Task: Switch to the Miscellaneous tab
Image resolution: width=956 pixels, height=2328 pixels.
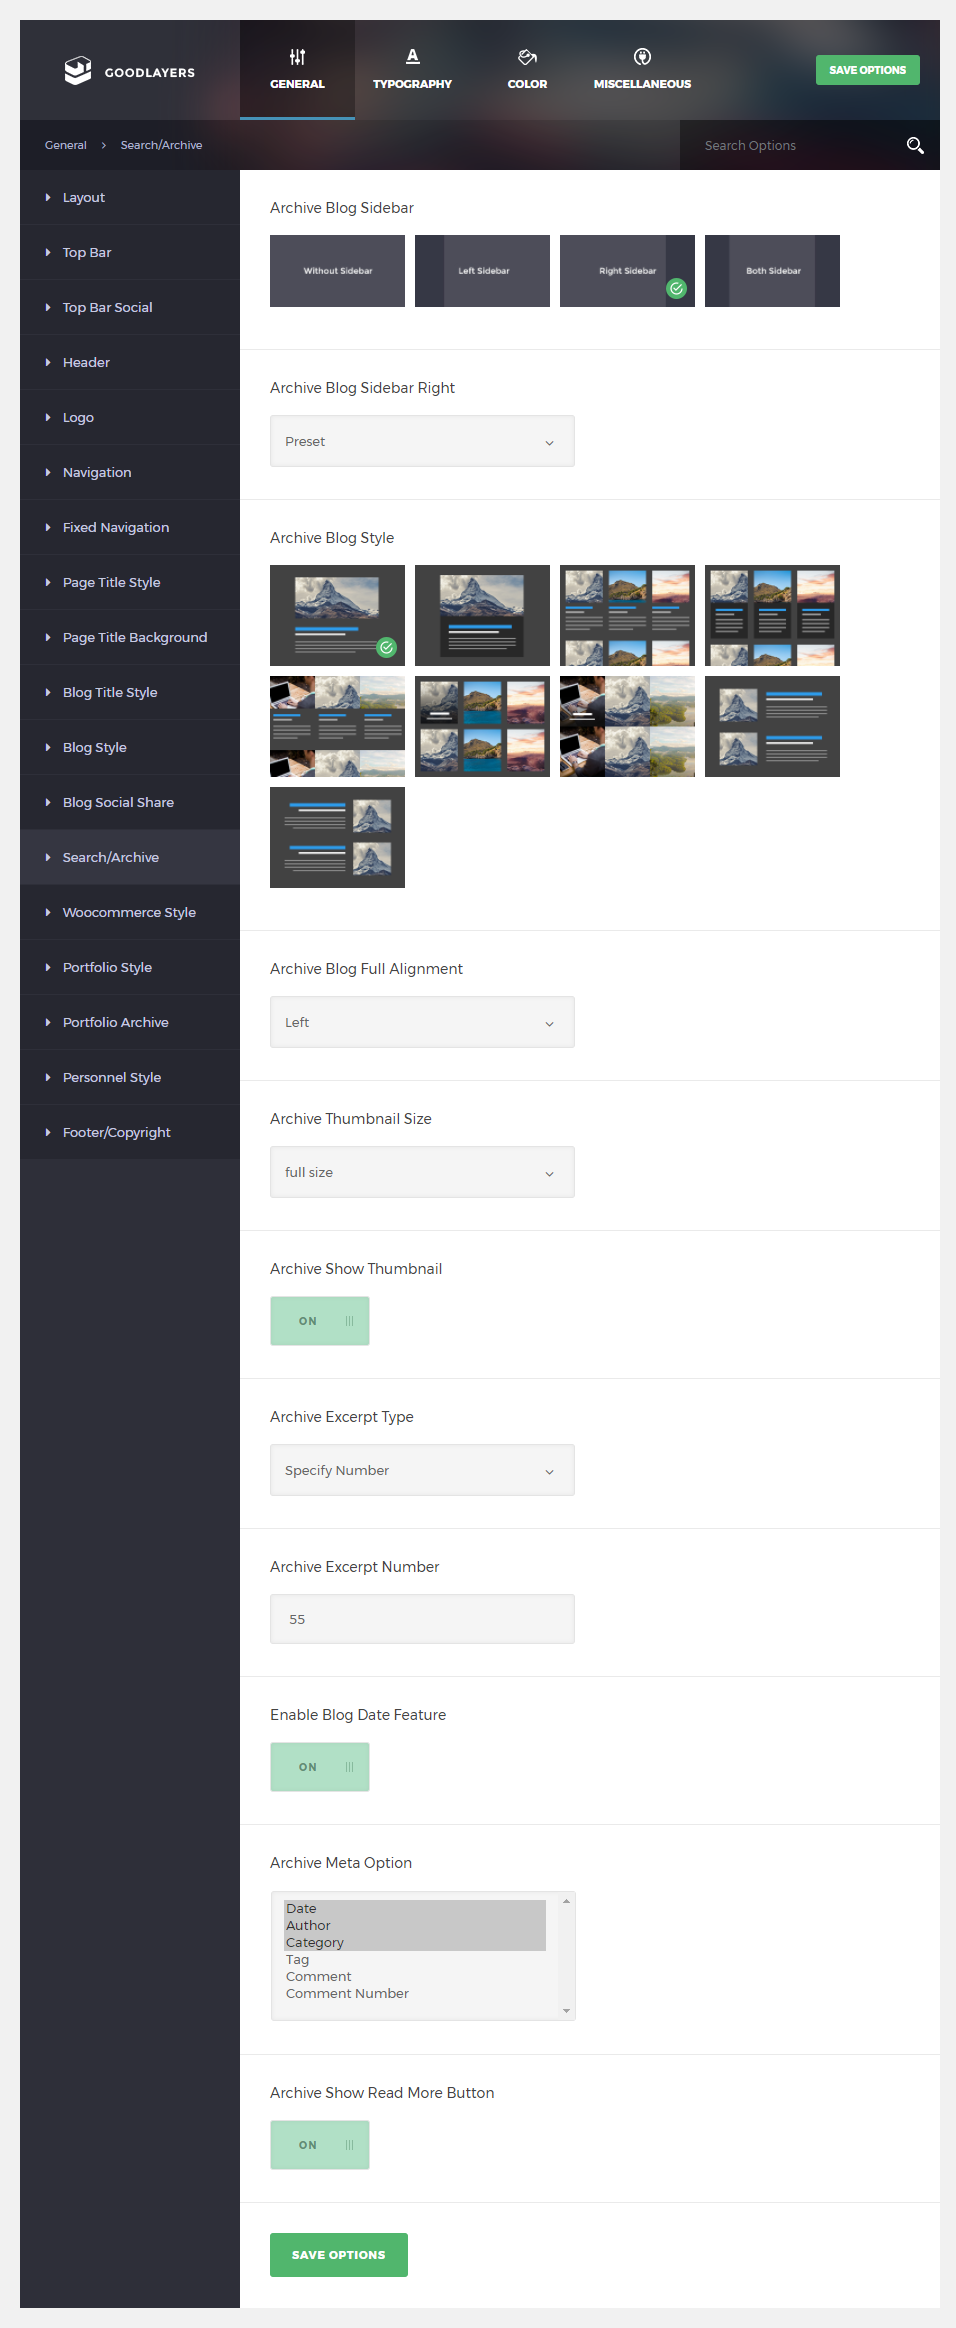Action: 642,70
